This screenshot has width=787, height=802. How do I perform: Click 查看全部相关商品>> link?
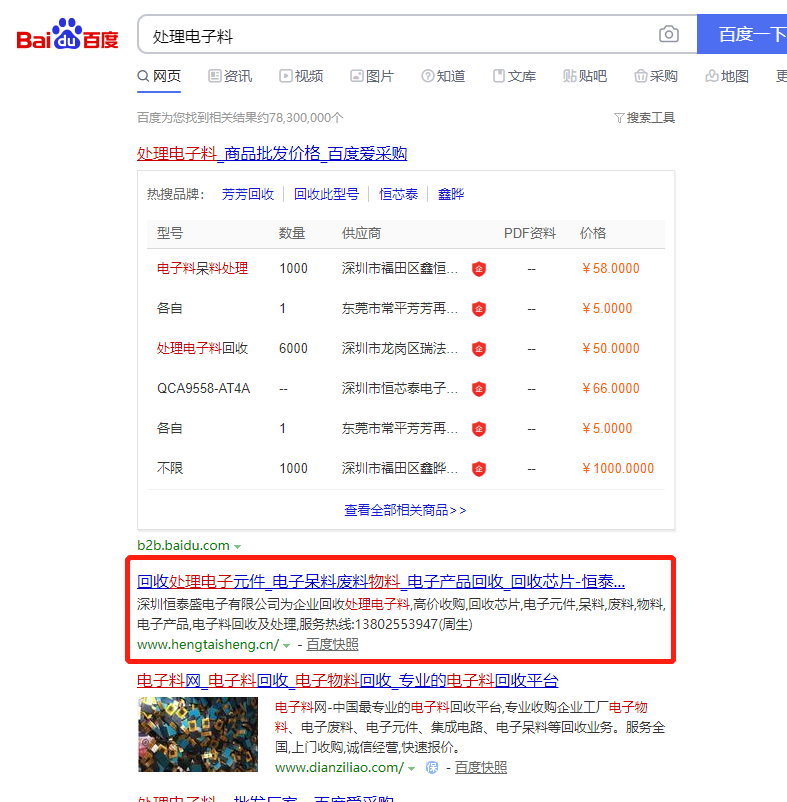405,510
